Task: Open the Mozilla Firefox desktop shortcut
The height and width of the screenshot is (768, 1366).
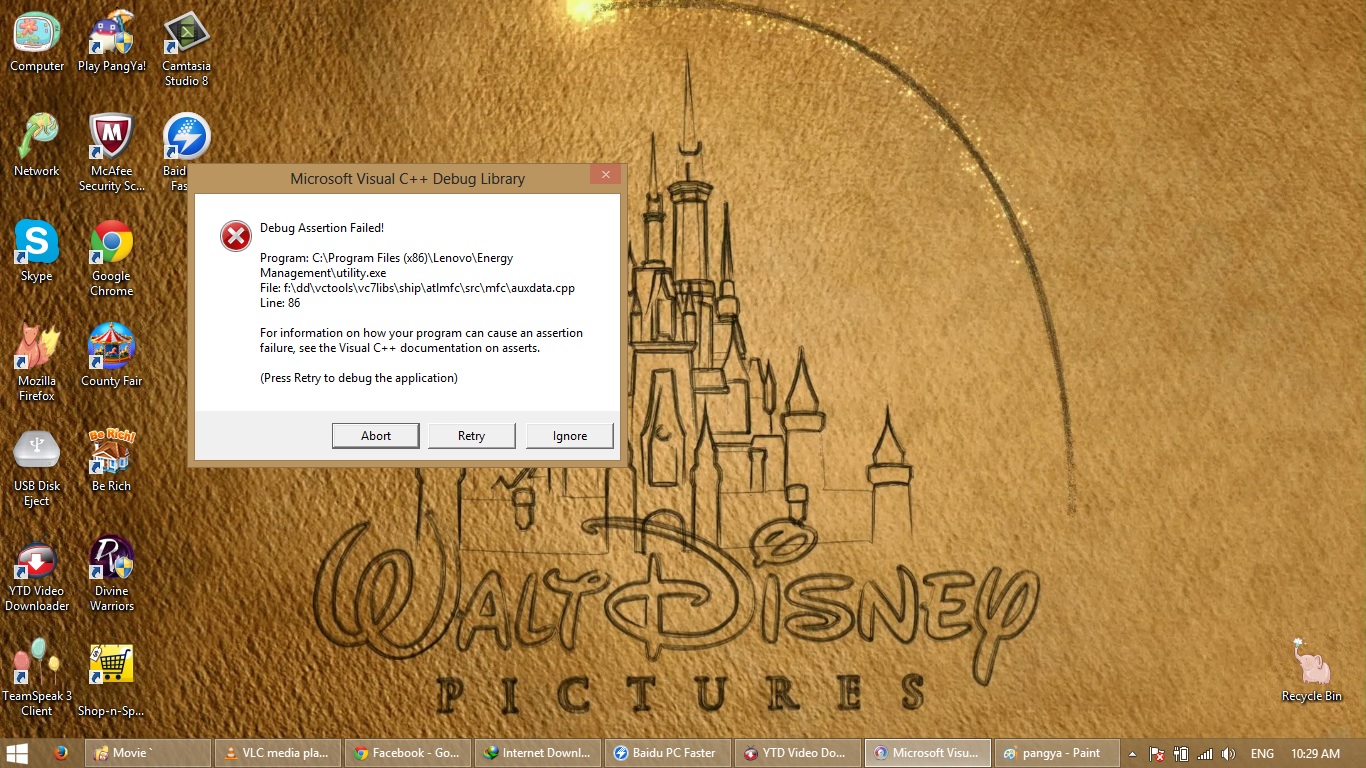Action: pyautogui.click(x=37, y=363)
